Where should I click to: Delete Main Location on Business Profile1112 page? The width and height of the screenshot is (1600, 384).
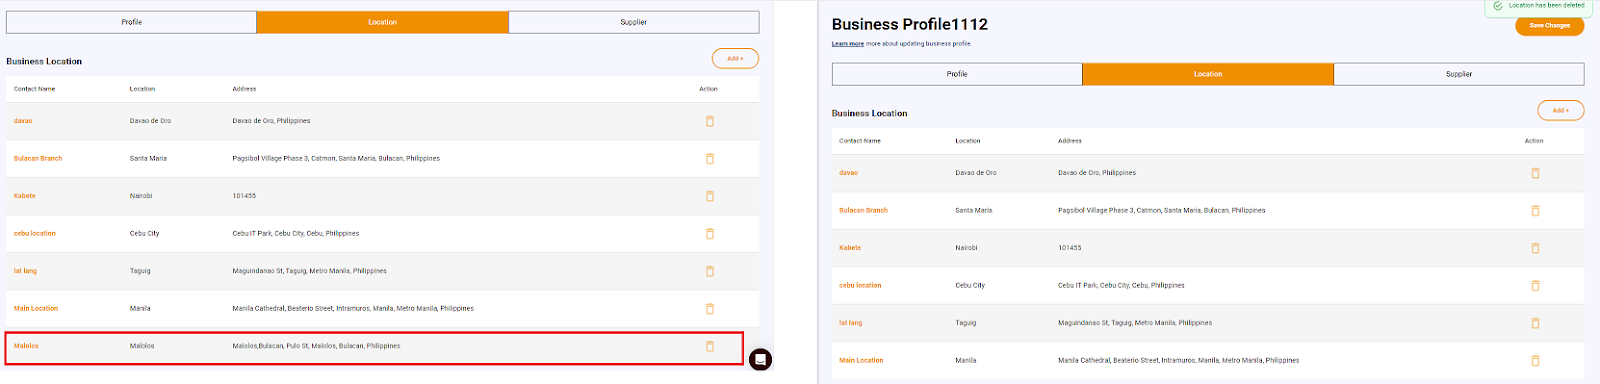click(1535, 360)
